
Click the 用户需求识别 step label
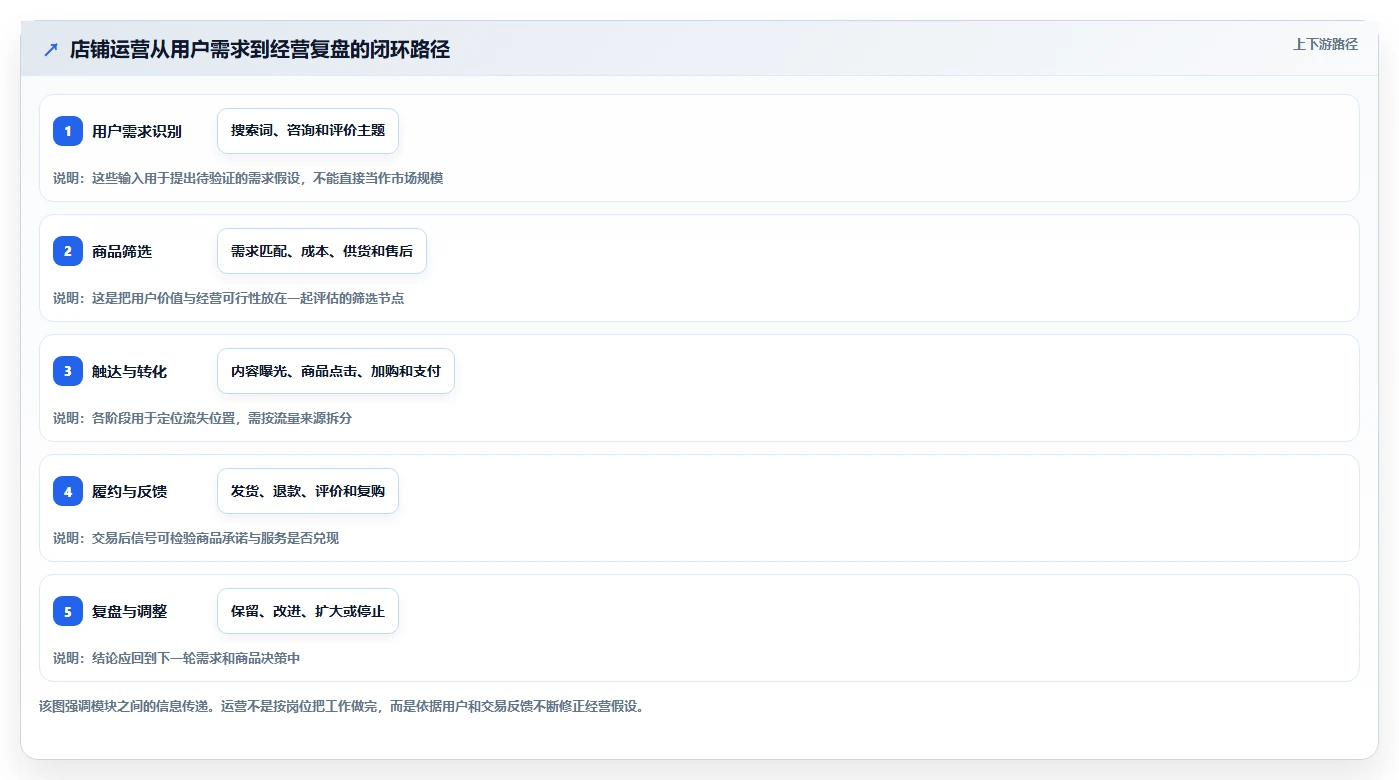click(x=137, y=131)
